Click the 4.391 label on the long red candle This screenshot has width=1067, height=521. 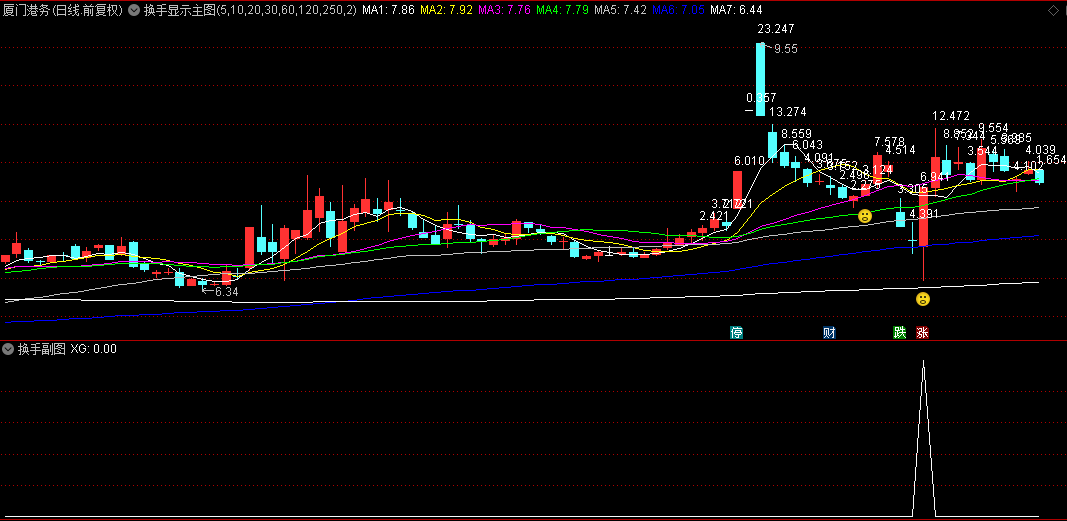pyautogui.click(x=924, y=214)
